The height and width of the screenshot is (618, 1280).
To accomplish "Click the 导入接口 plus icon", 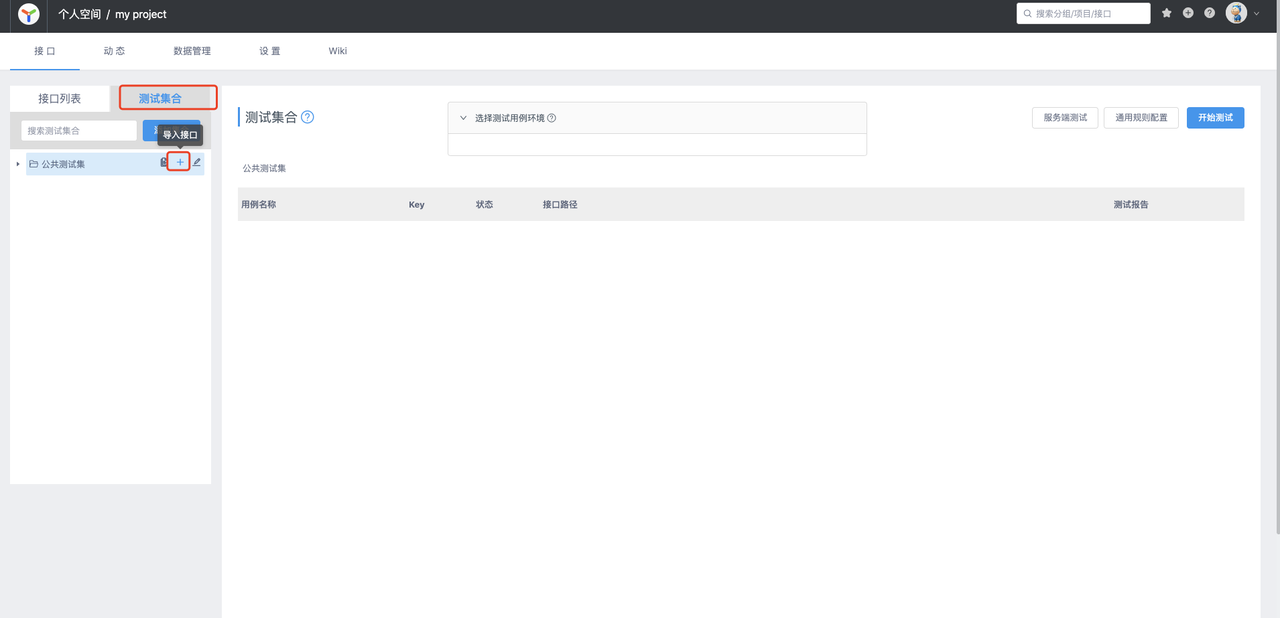I will point(180,162).
